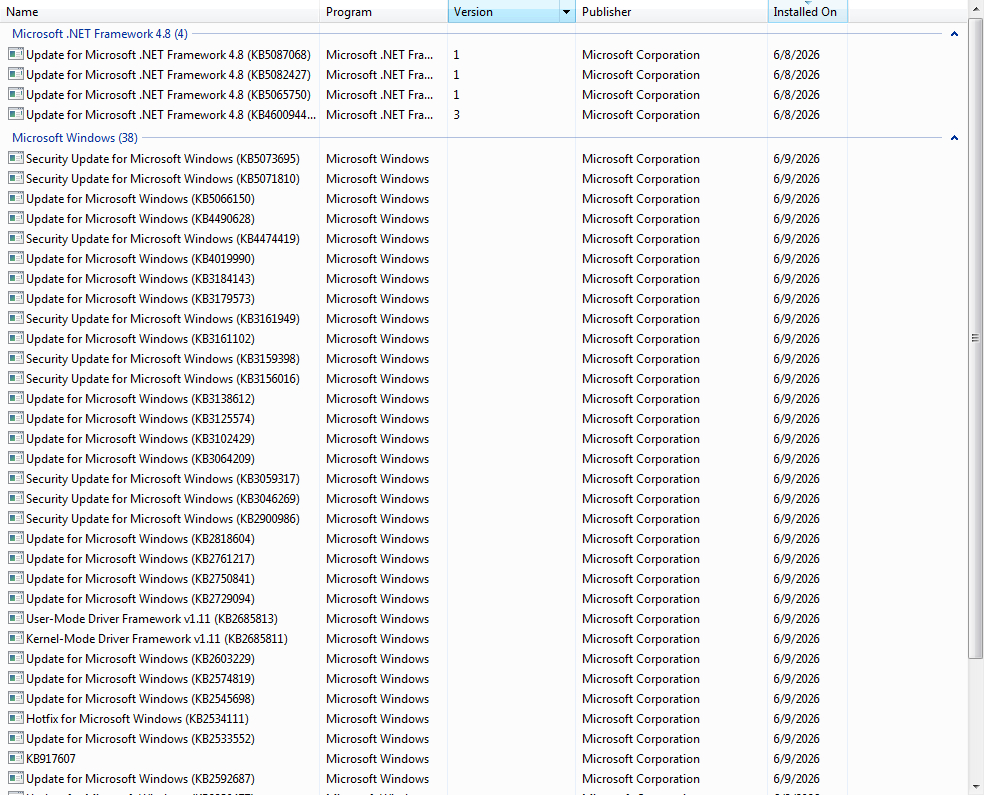Click the icon next to Security Update KB5073695
This screenshot has height=795, width=984.
(x=16, y=159)
